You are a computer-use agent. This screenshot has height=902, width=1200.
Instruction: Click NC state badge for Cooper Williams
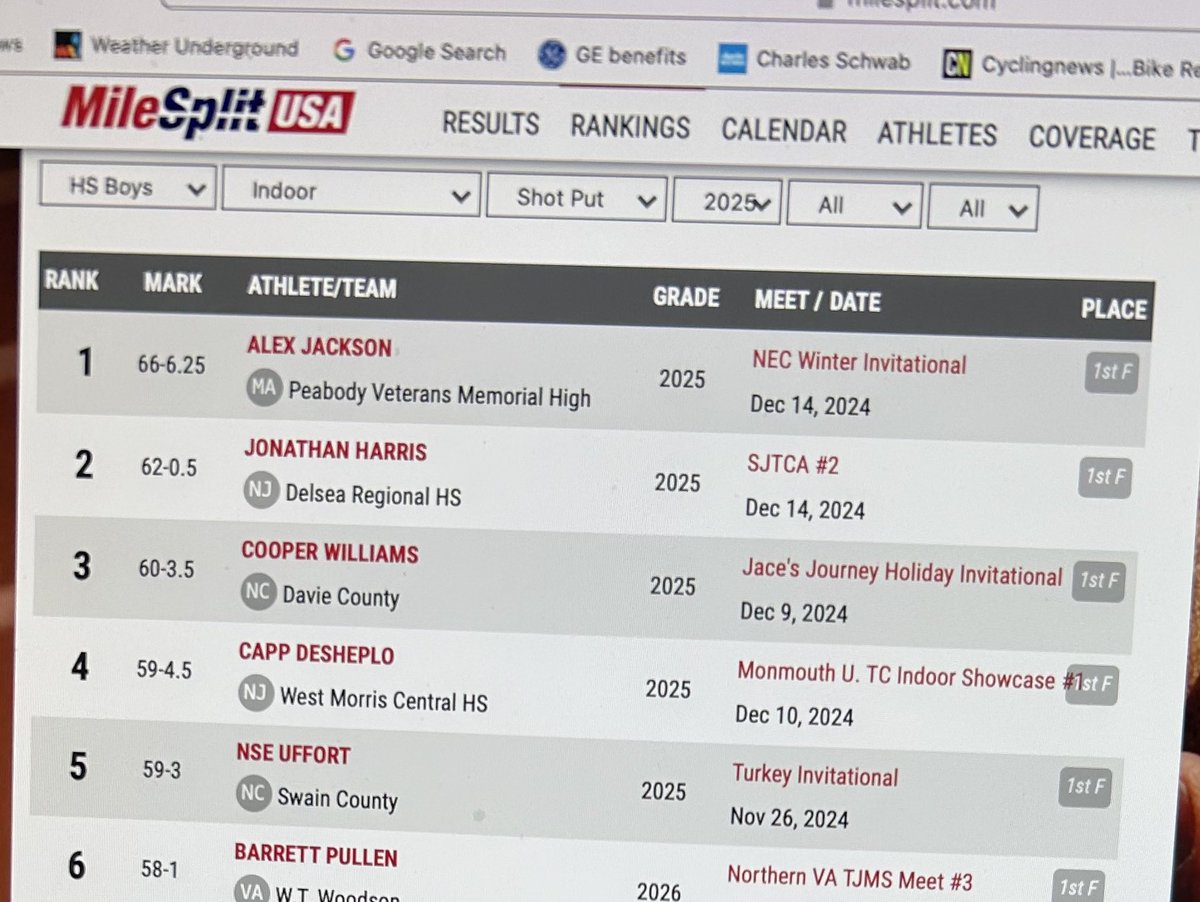coord(258,592)
